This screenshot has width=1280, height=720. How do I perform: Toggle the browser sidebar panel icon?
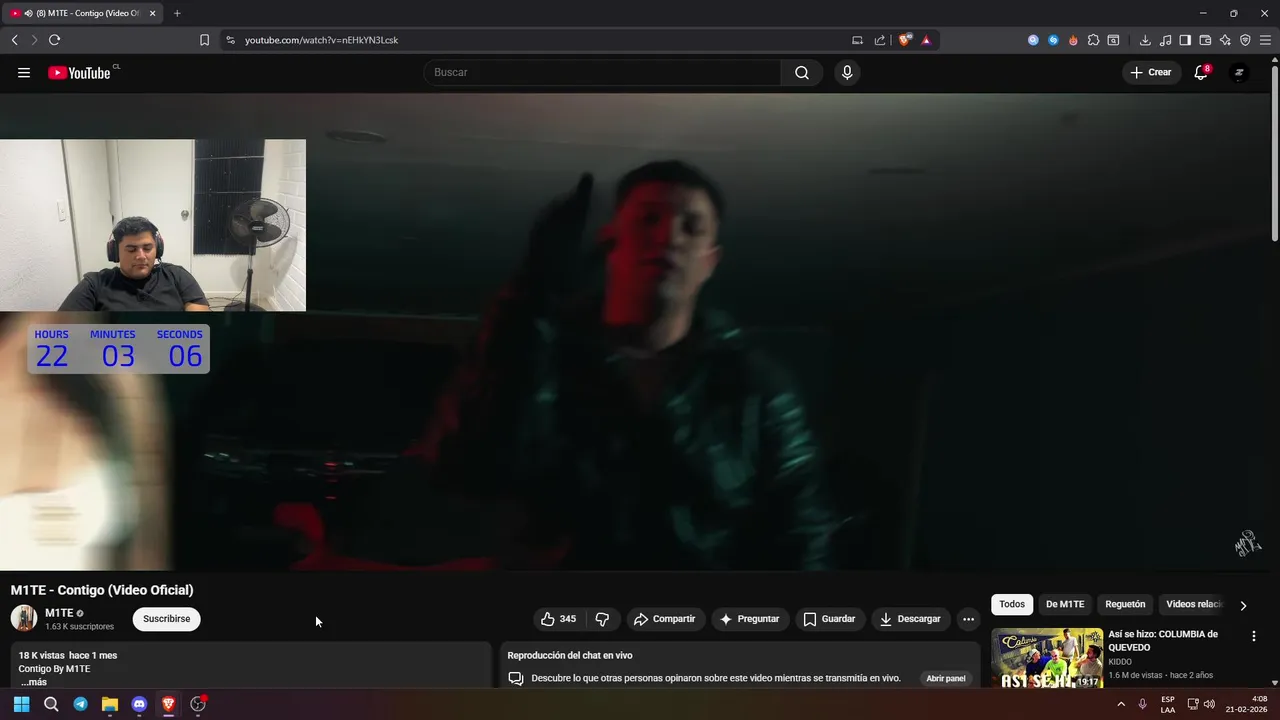click(1185, 40)
